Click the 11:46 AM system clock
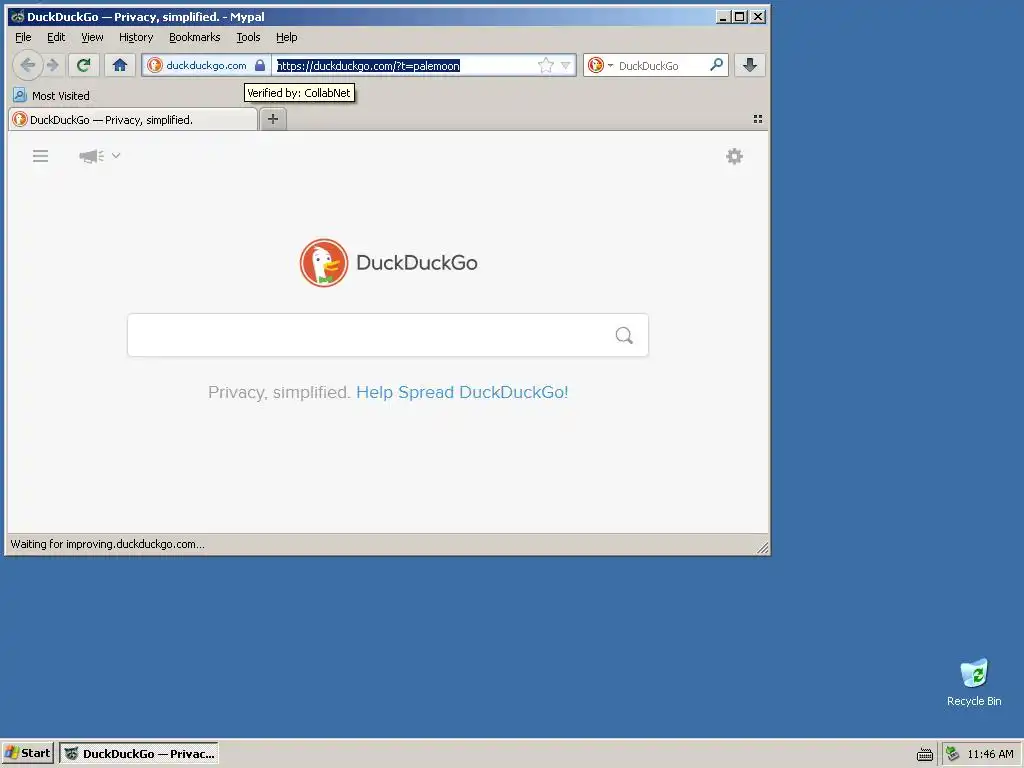This screenshot has width=1024, height=768. pos(991,754)
